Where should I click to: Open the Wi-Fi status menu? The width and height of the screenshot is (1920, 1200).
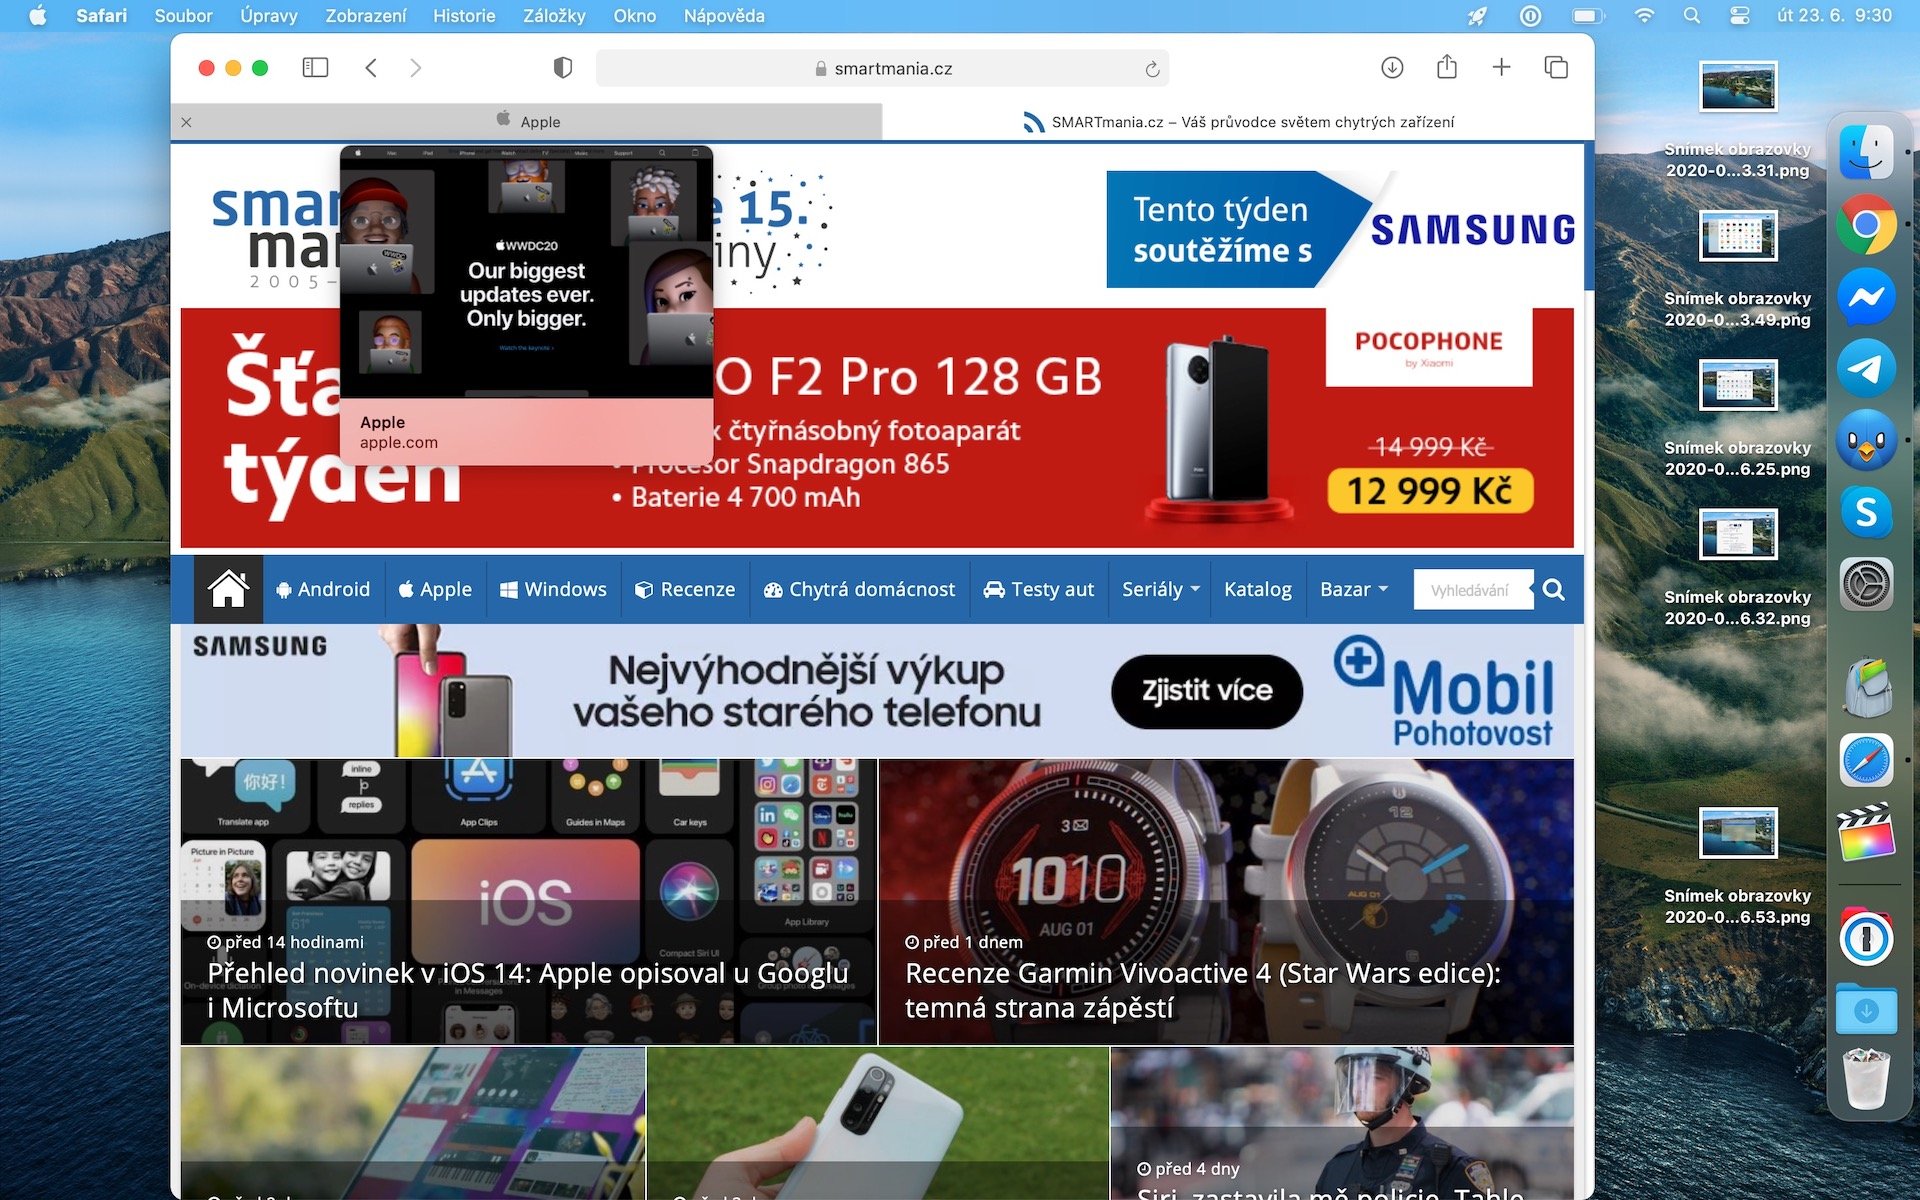click(1643, 16)
